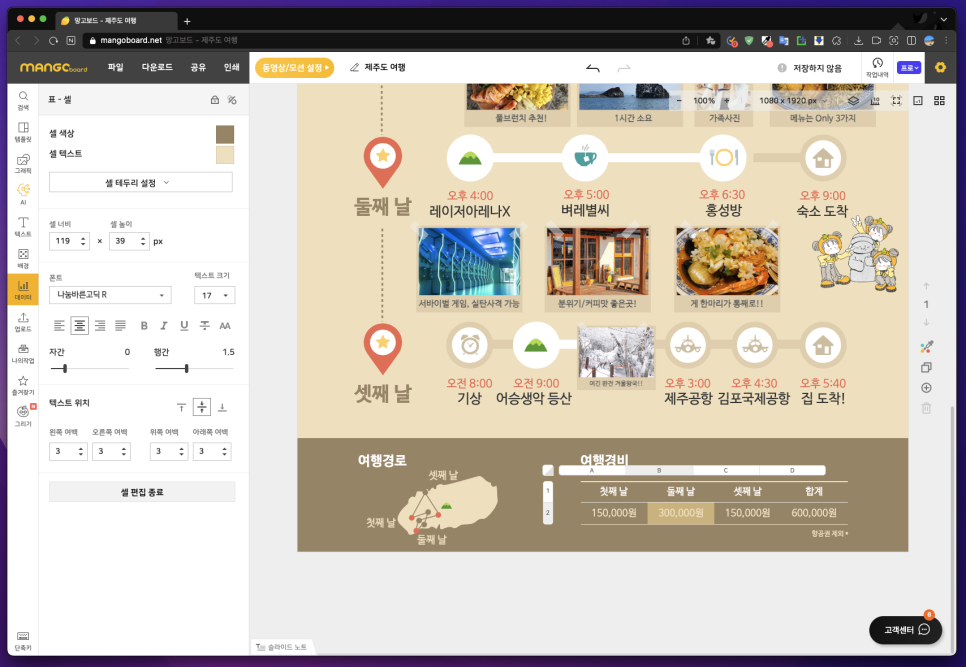Screen dimensions: 966x667
Task: Set text position to vertical middle
Action: 202,407
